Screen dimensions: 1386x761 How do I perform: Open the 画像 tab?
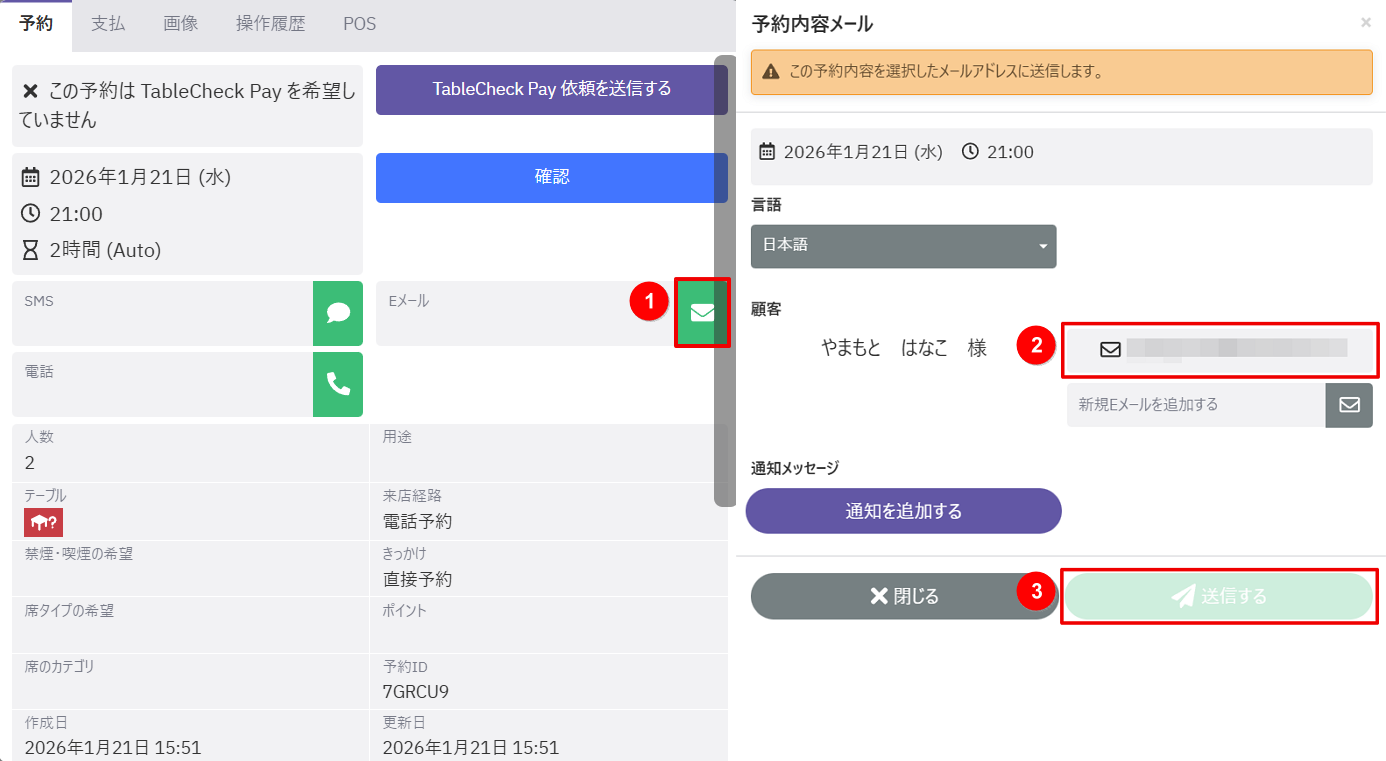pos(180,24)
